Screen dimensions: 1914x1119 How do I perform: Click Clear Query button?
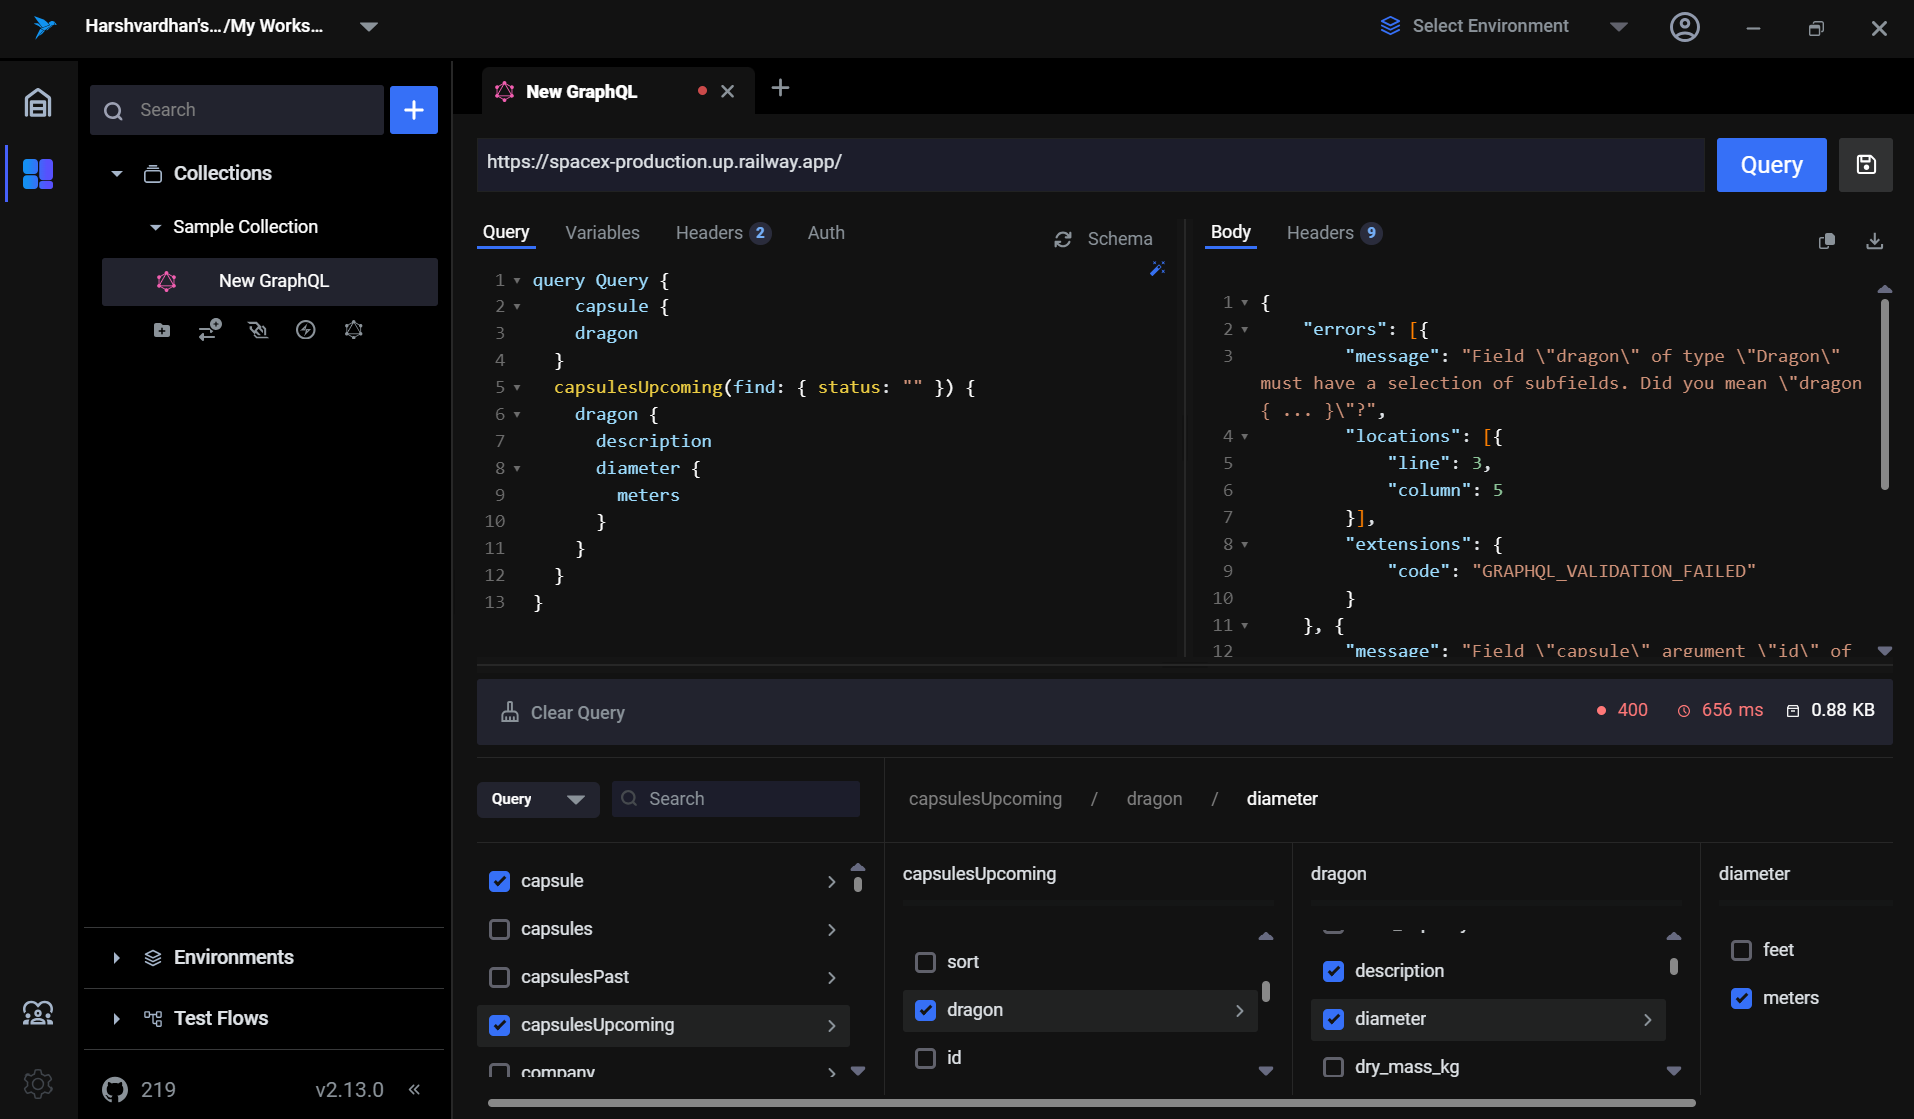(563, 713)
